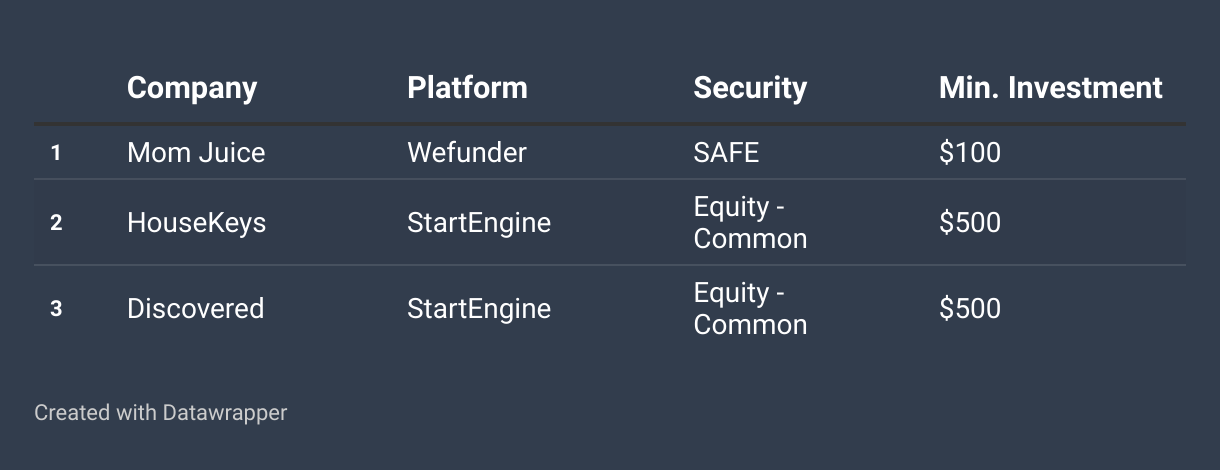The image size is (1220, 470).
Task: Click the $100 minimum investment cell
Action: (970, 152)
